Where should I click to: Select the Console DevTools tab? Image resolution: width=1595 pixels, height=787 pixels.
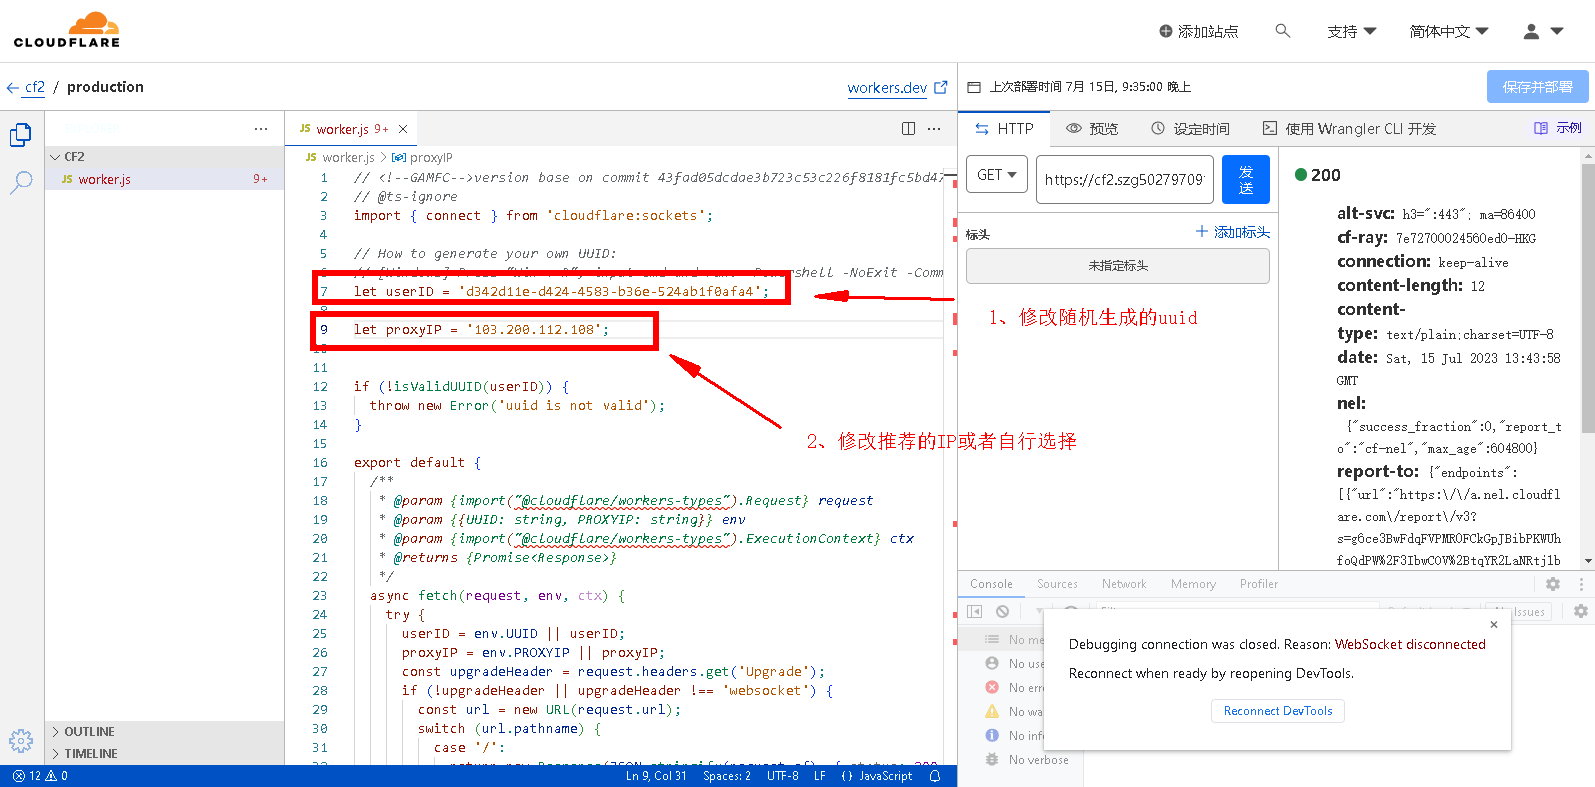click(x=991, y=584)
